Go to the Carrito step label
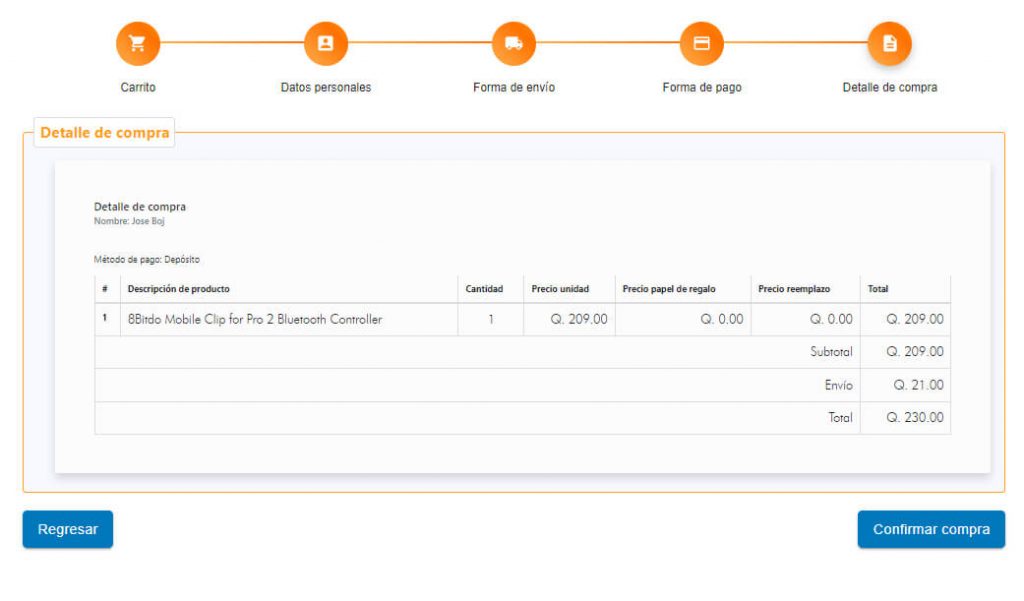1024x601 pixels. click(x=138, y=88)
